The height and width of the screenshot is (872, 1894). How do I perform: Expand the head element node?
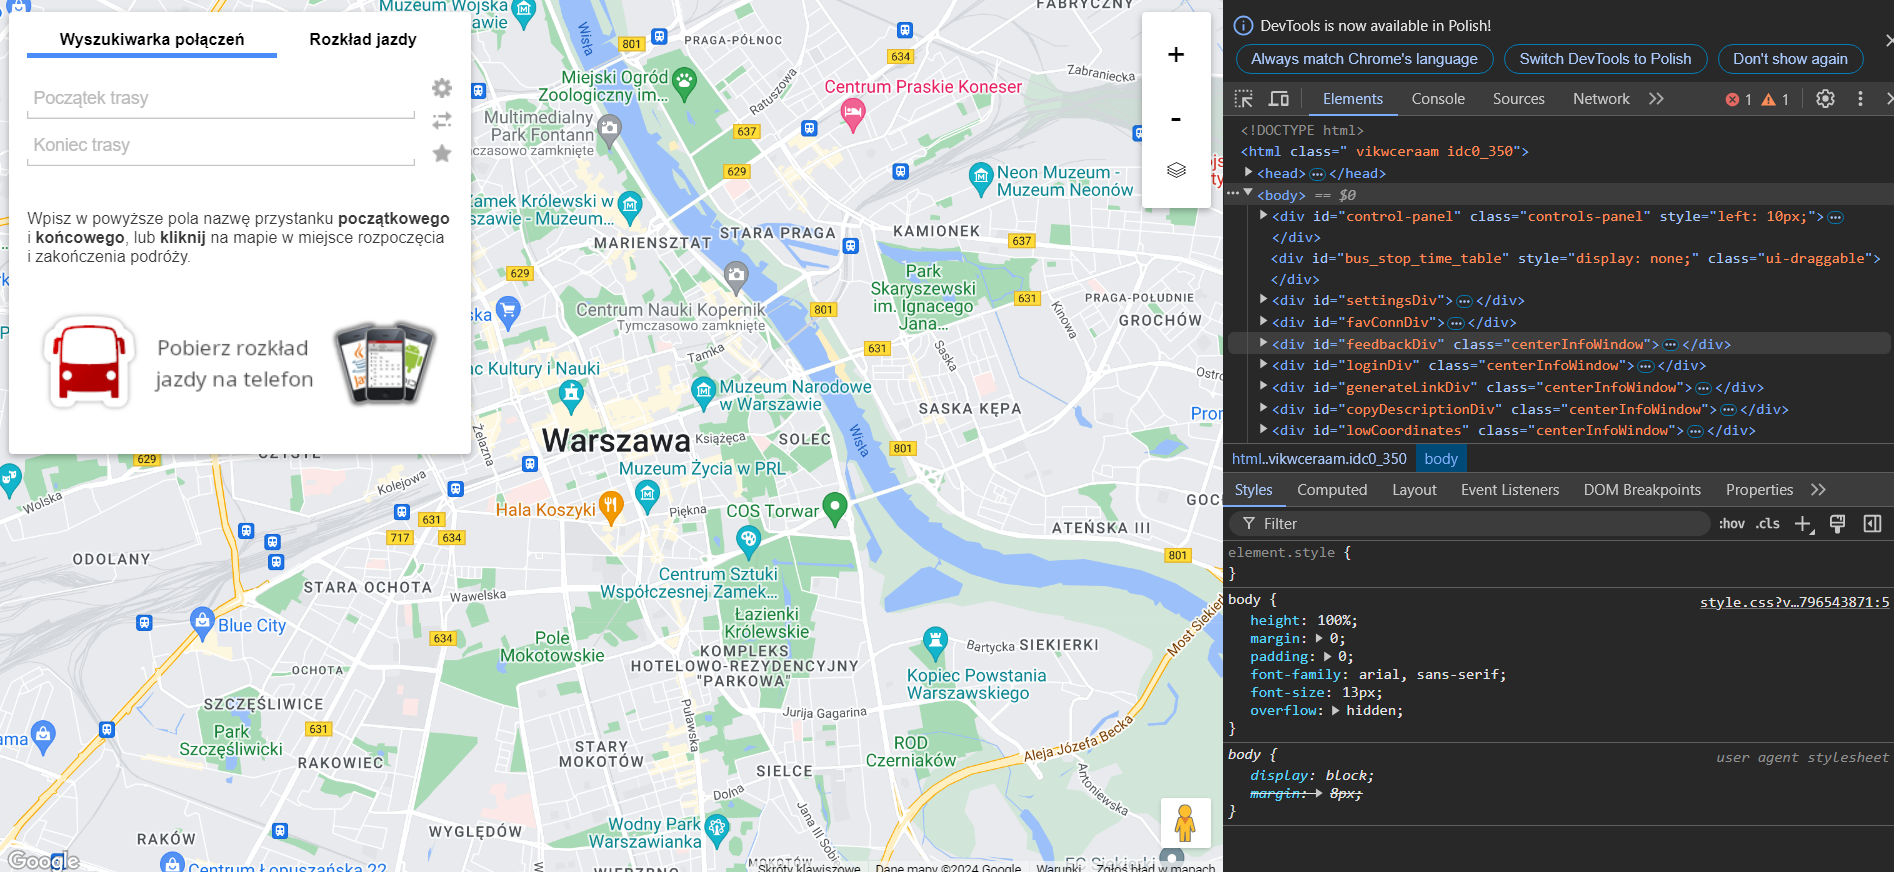tap(1249, 173)
